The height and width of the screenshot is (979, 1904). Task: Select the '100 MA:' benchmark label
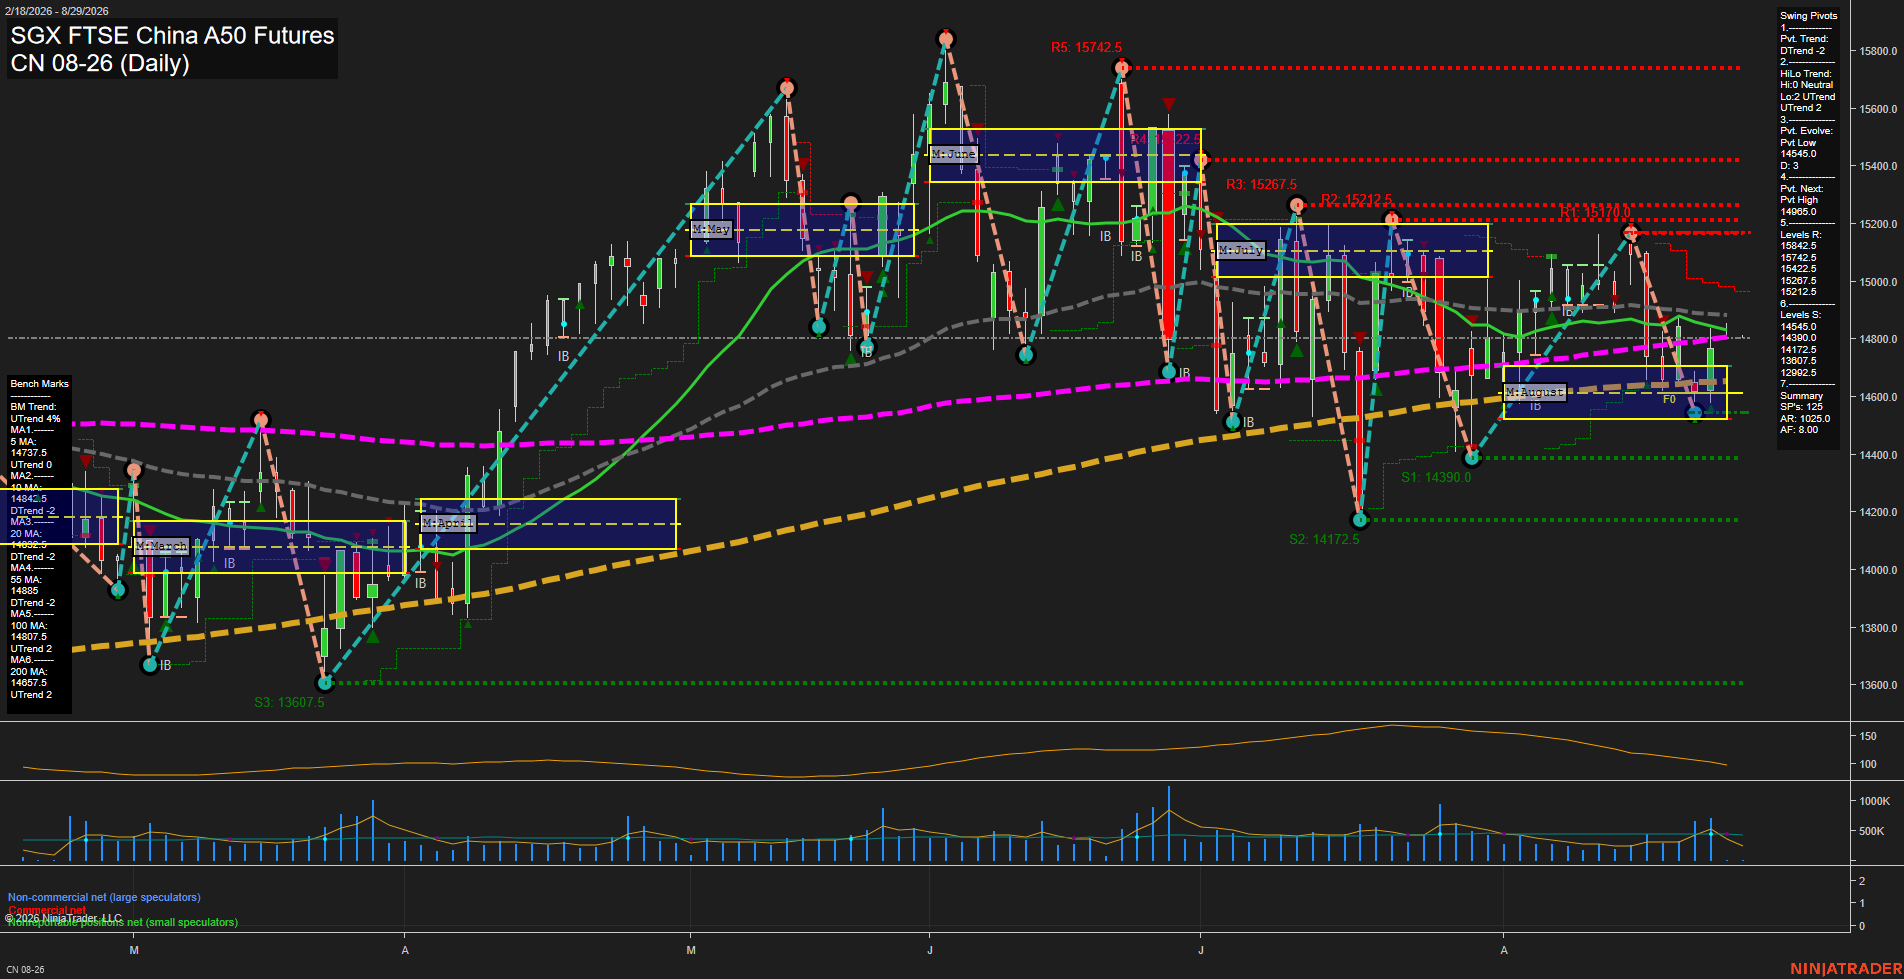tap(28, 626)
